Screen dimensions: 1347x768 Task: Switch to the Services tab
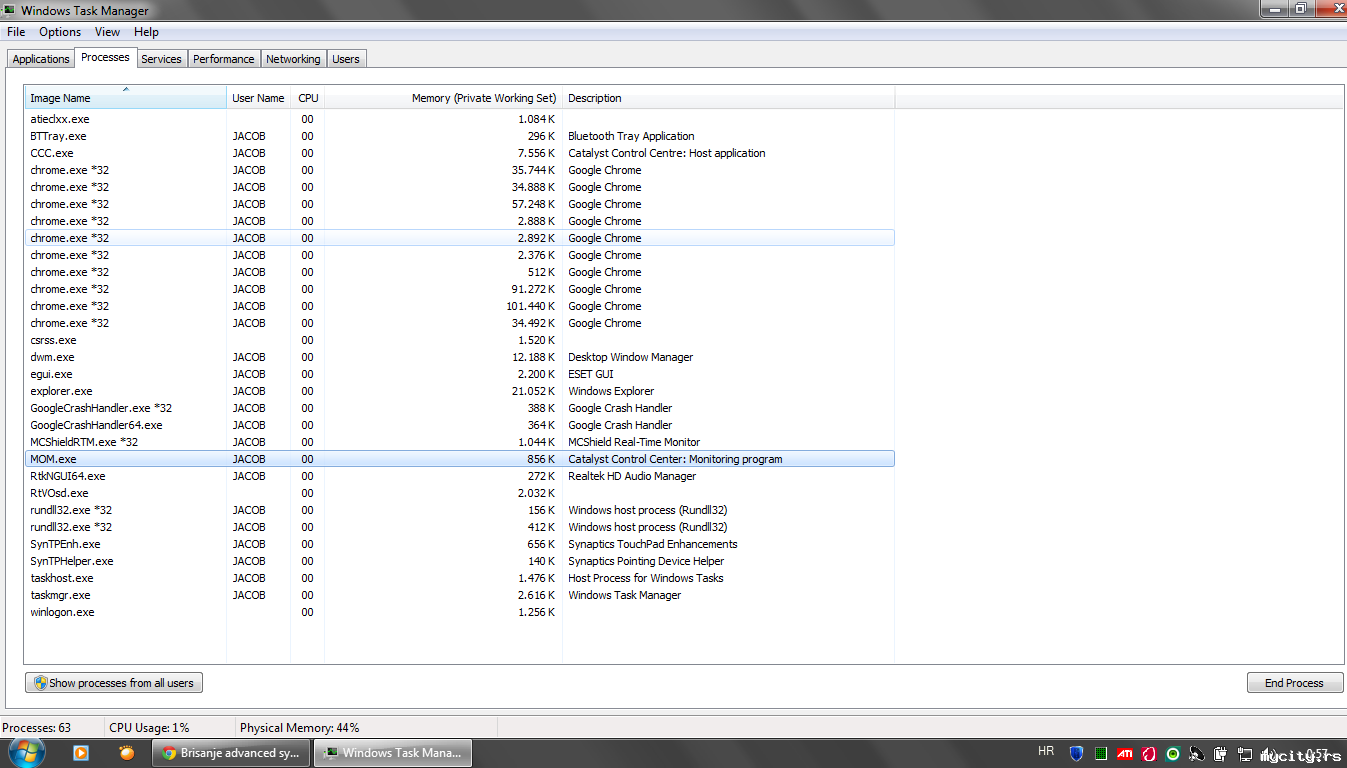161,59
